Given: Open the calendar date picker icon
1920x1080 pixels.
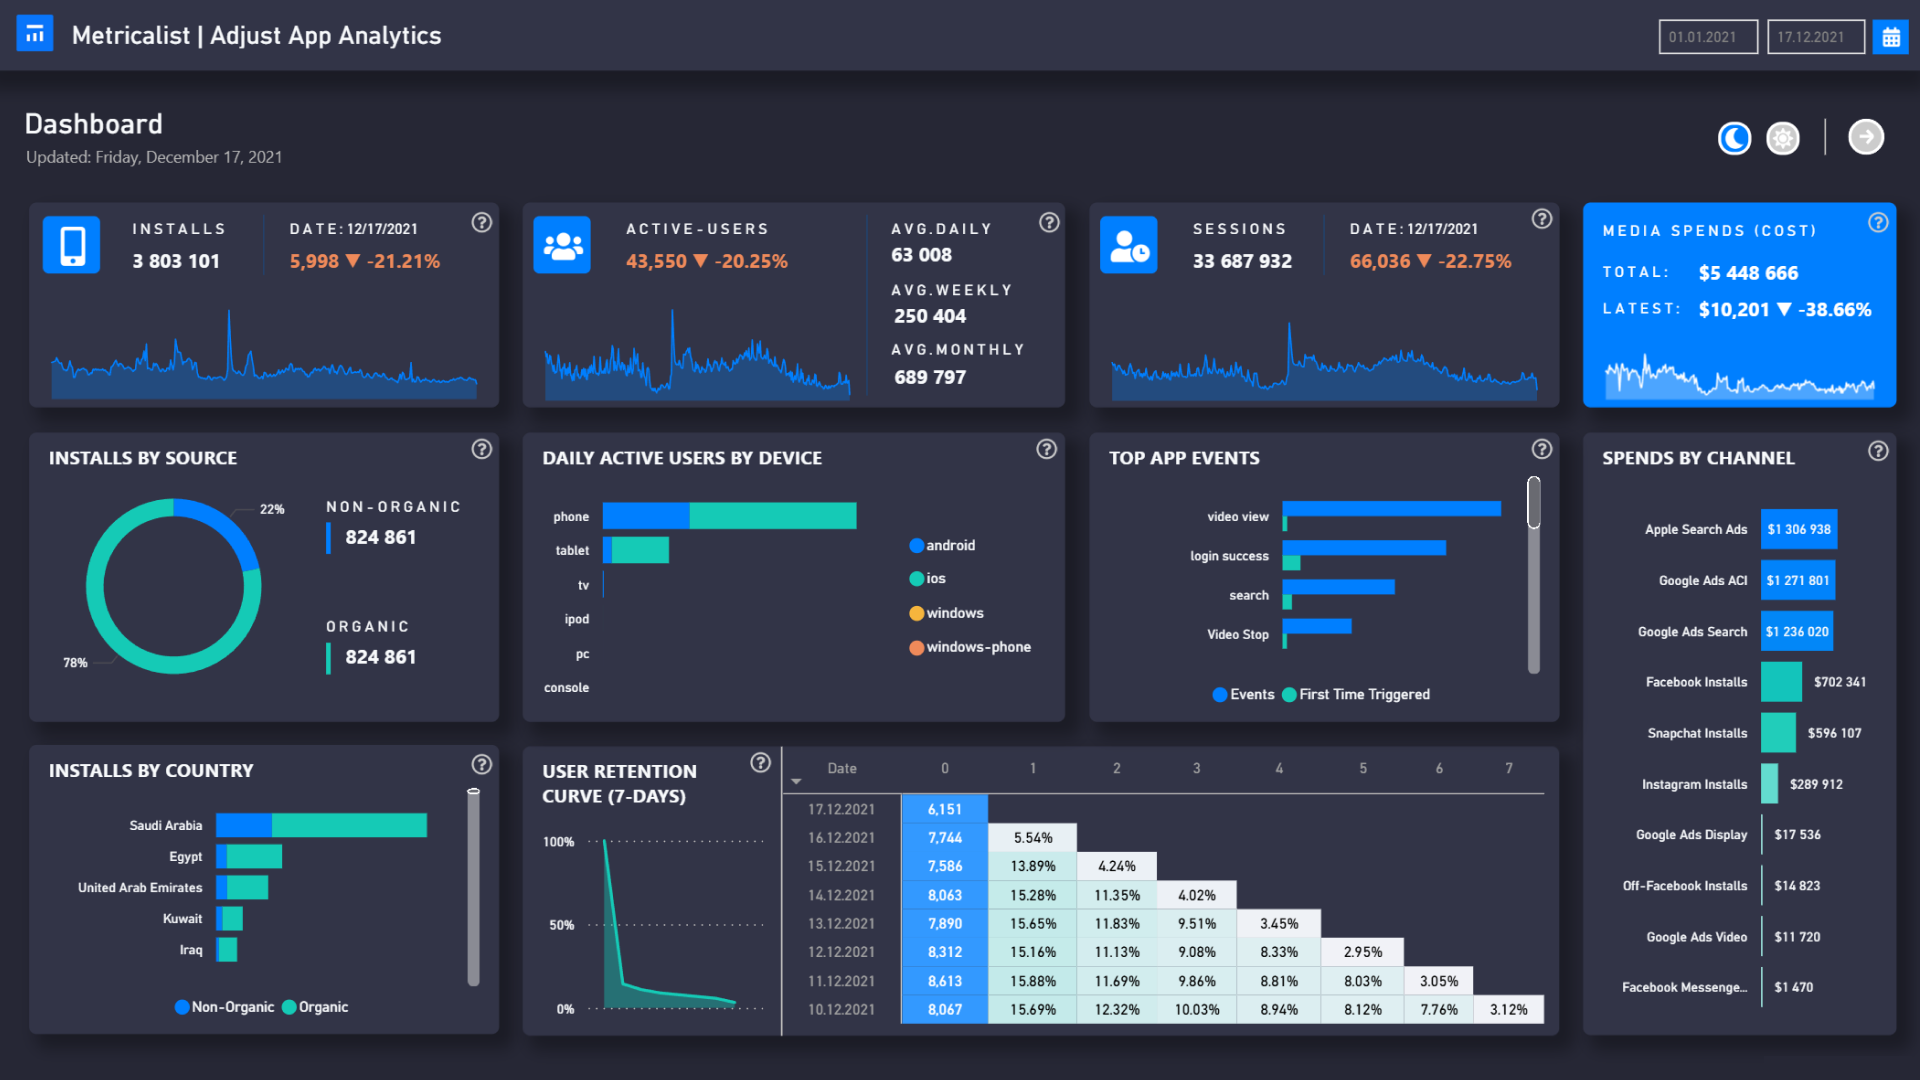Looking at the screenshot, I should pyautogui.click(x=1889, y=35).
